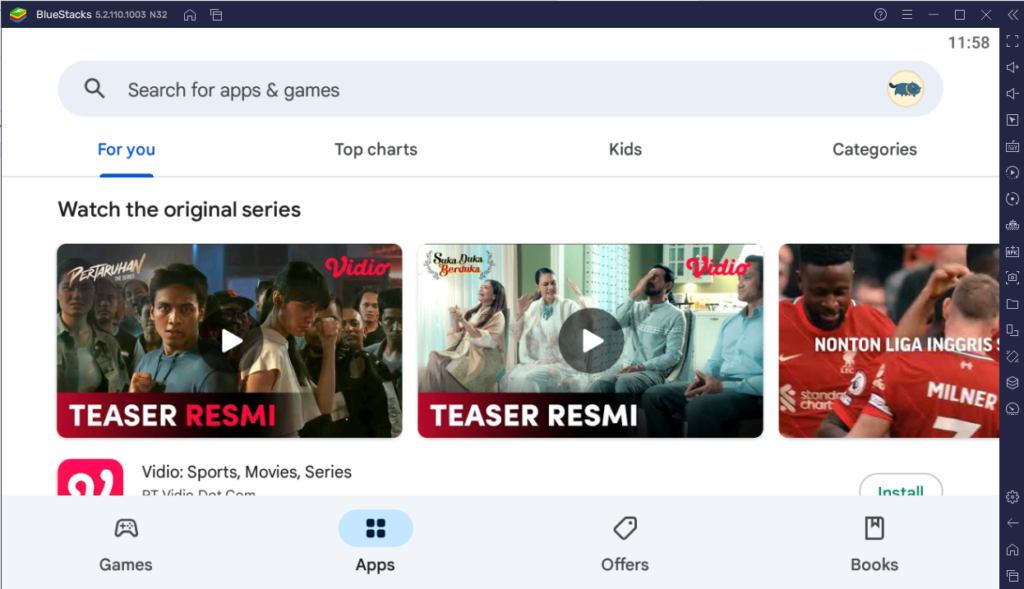The image size is (1024, 589).
Task: Open the Books section in bottom navigation
Action: (874, 542)
